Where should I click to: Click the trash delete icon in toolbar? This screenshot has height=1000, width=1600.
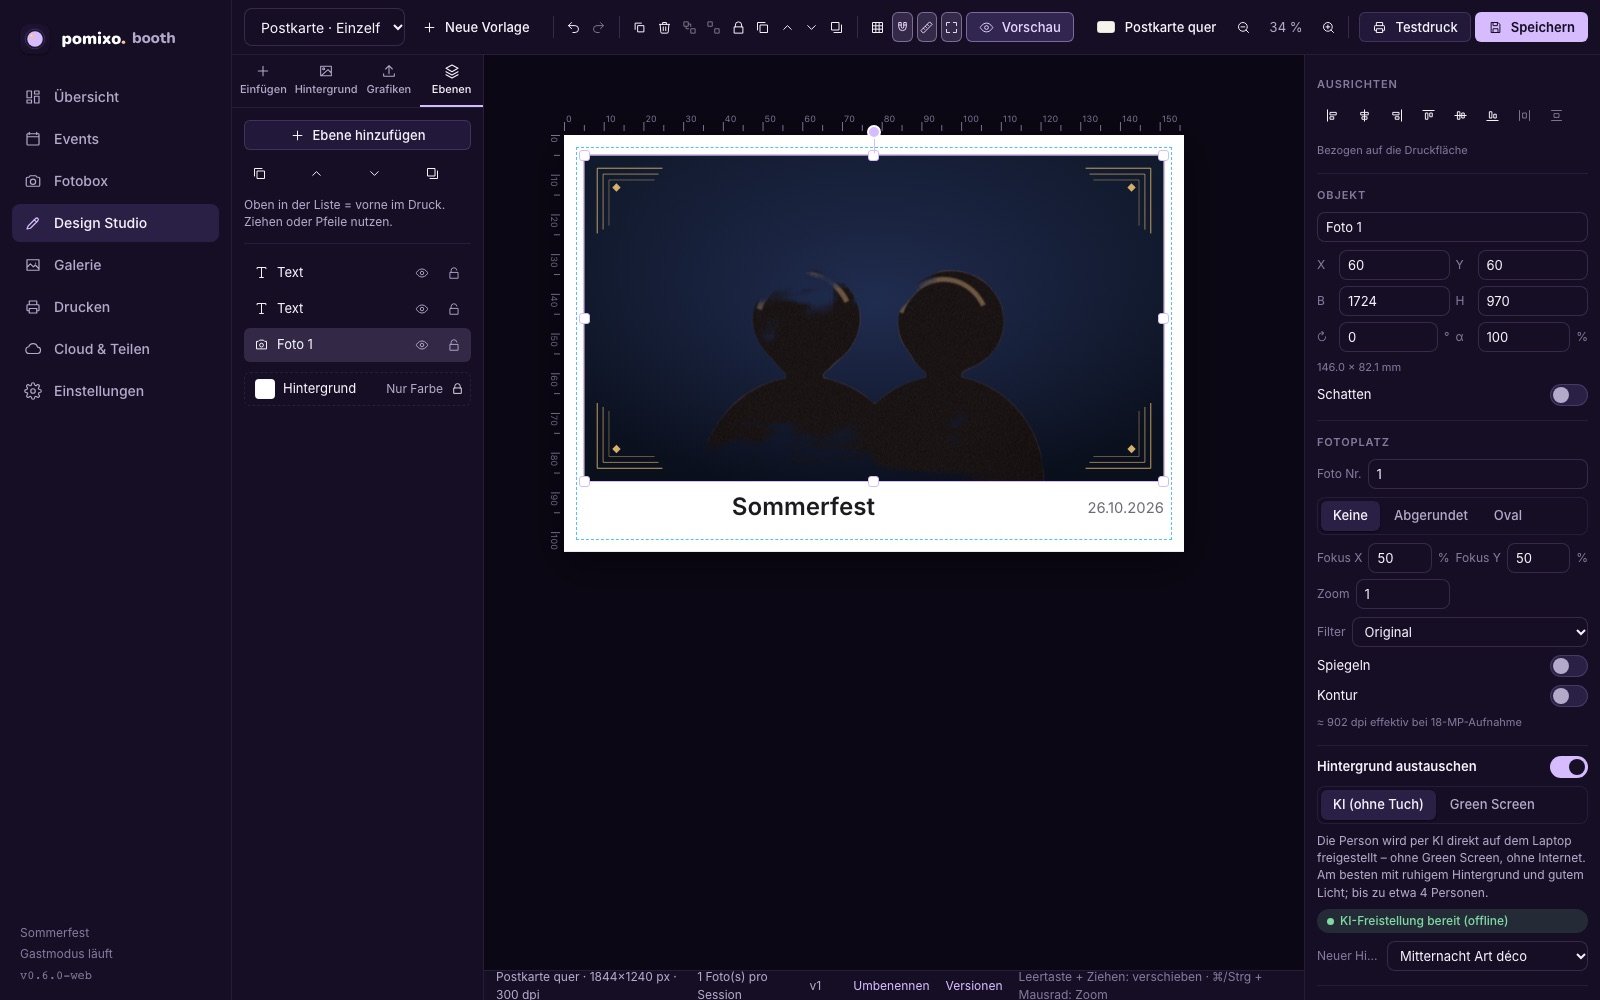(x=664, y=27)
